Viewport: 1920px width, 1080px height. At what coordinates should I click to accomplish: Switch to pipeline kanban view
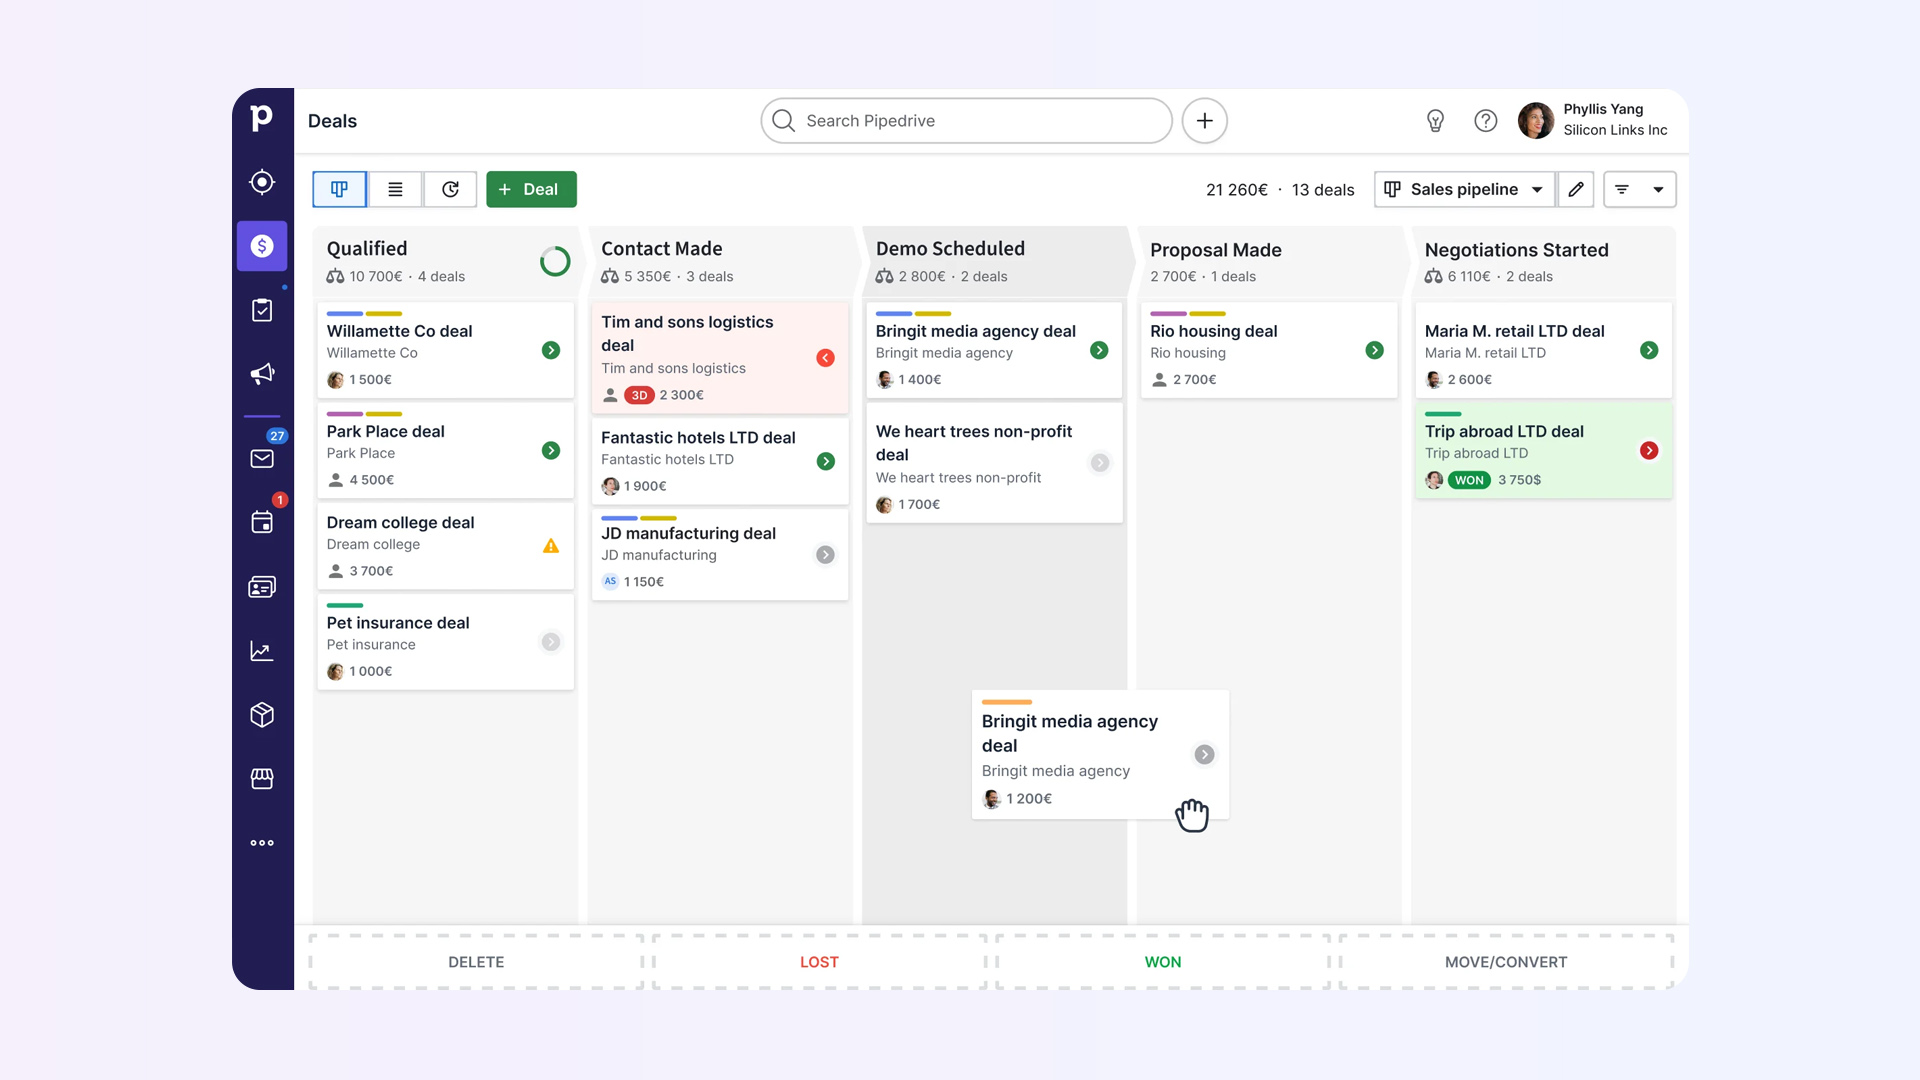[340, 189]
